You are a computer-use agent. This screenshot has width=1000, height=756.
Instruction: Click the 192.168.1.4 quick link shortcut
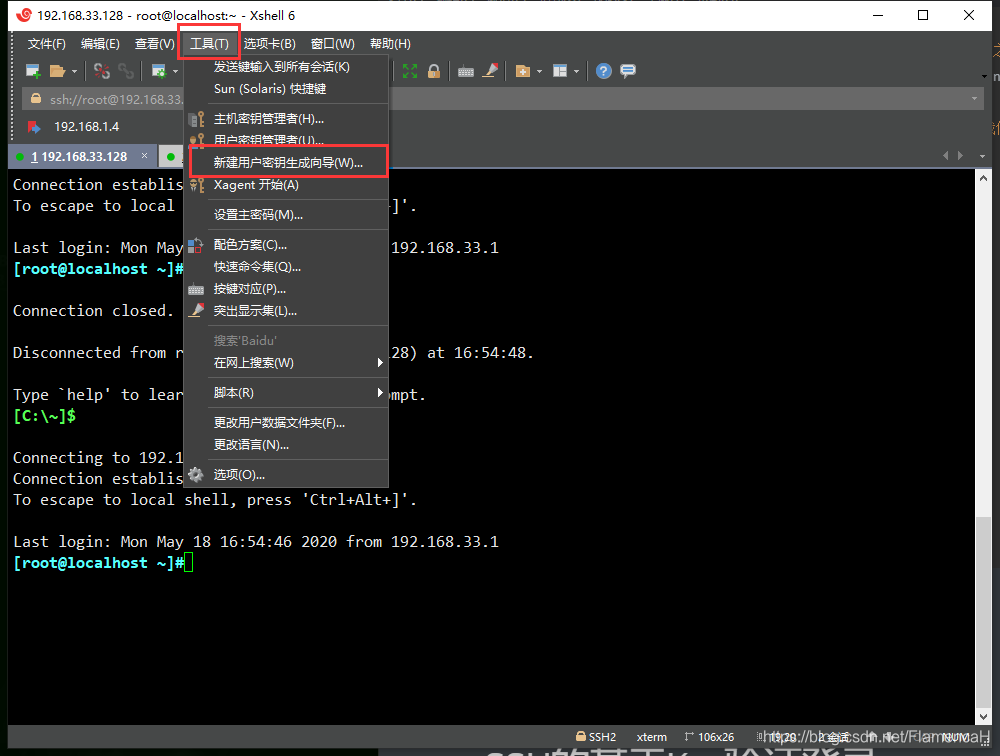click(87, 127)
